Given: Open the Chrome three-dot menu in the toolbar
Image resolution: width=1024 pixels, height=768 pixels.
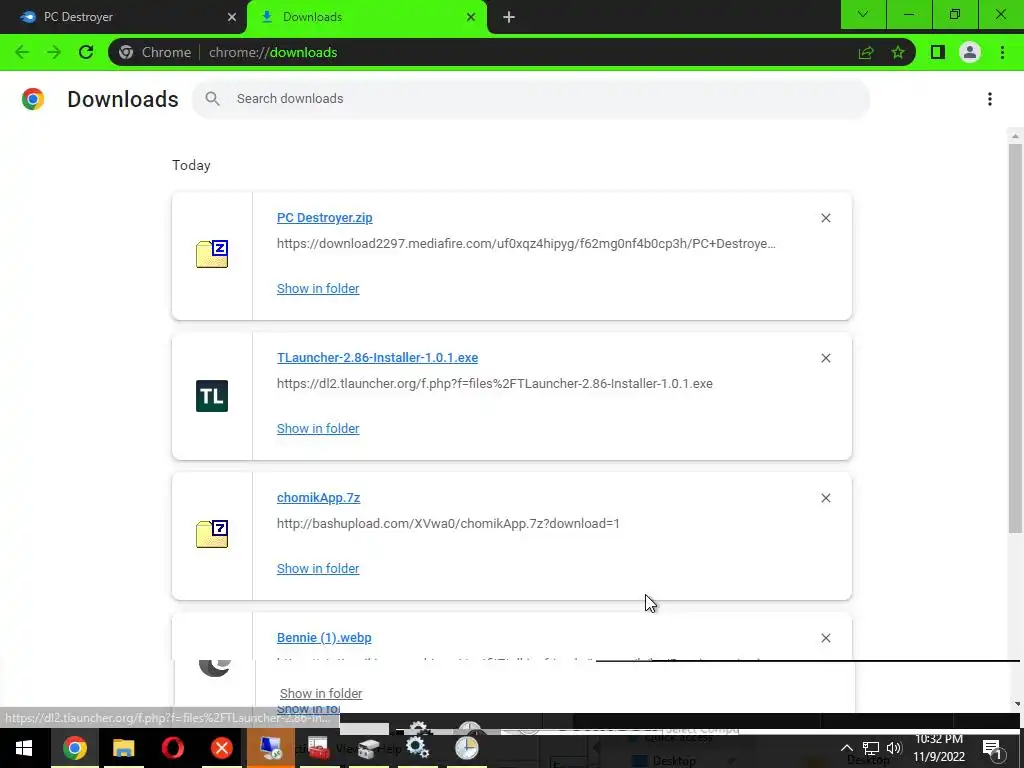Looking at the screenshot, I should pos(1002,52).
